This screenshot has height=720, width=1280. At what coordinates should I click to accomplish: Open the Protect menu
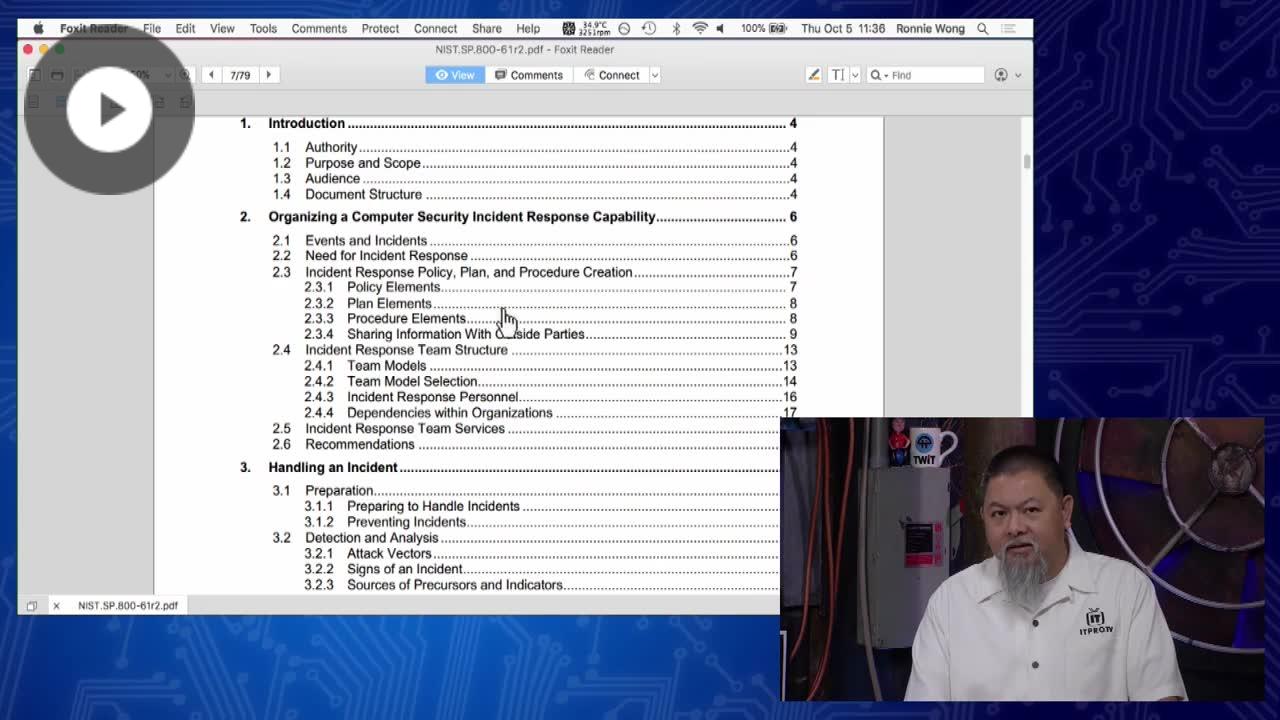click(x=380, y=28)
